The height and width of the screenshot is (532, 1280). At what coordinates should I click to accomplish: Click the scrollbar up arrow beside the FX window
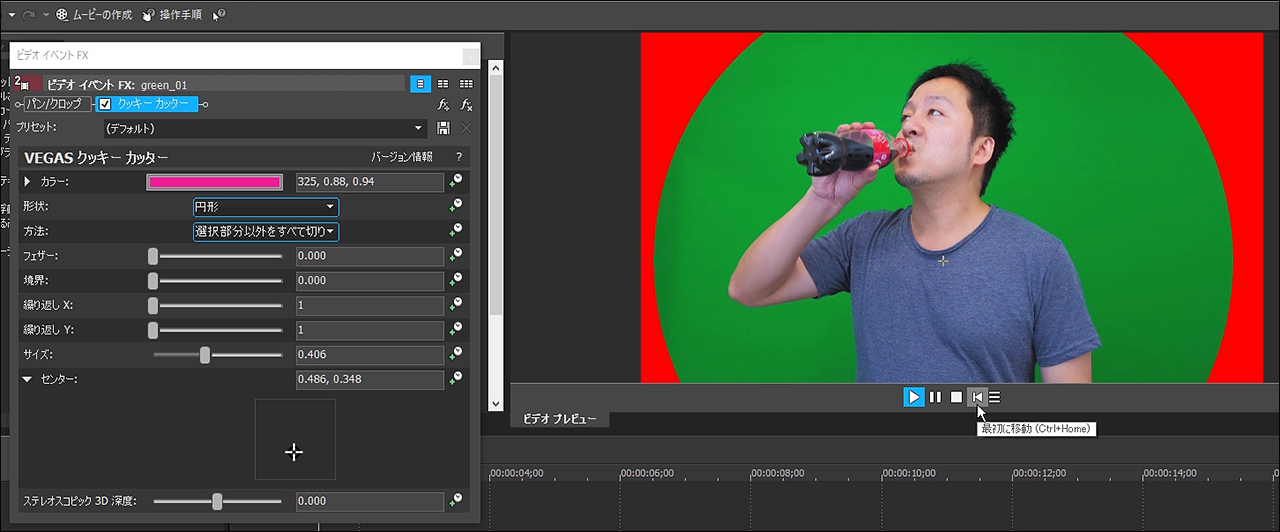(x=495, y=68)
